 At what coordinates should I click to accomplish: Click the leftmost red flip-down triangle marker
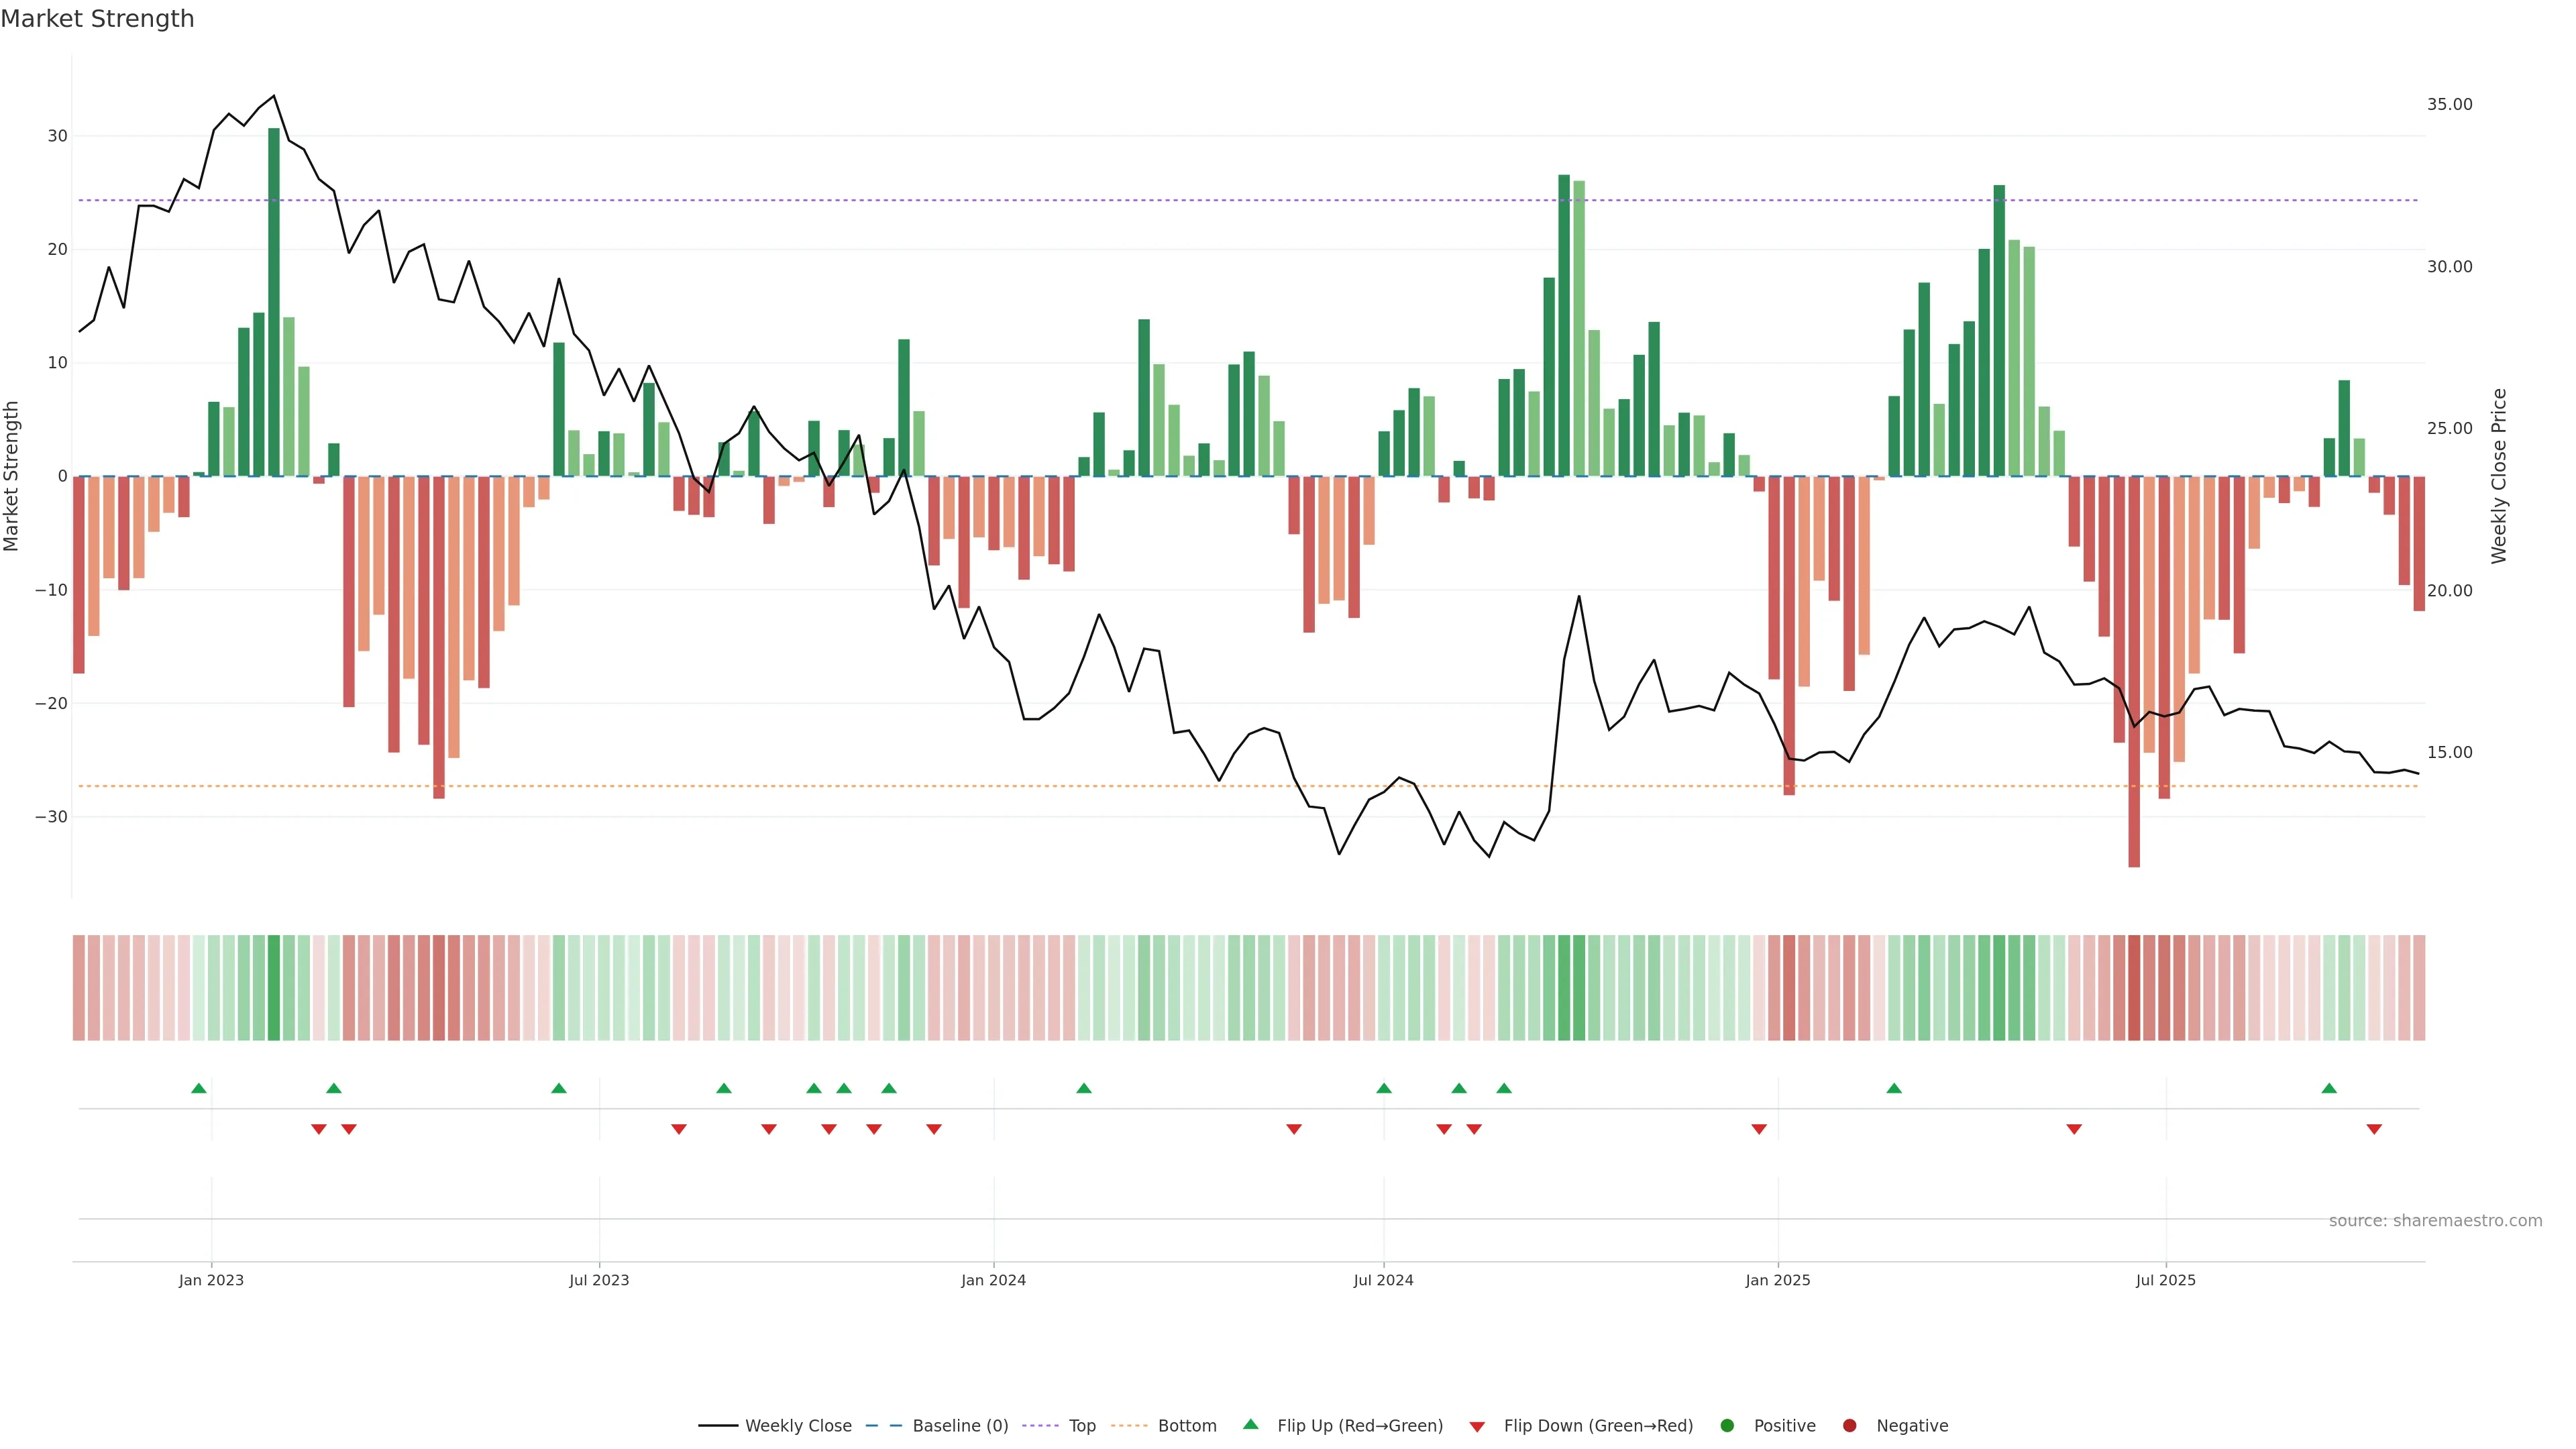[x=319, y=1129]
